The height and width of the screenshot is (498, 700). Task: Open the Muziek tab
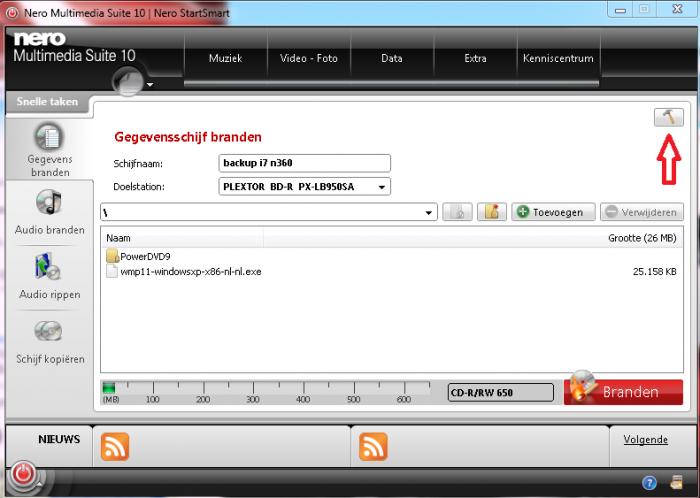pos(225,58)
